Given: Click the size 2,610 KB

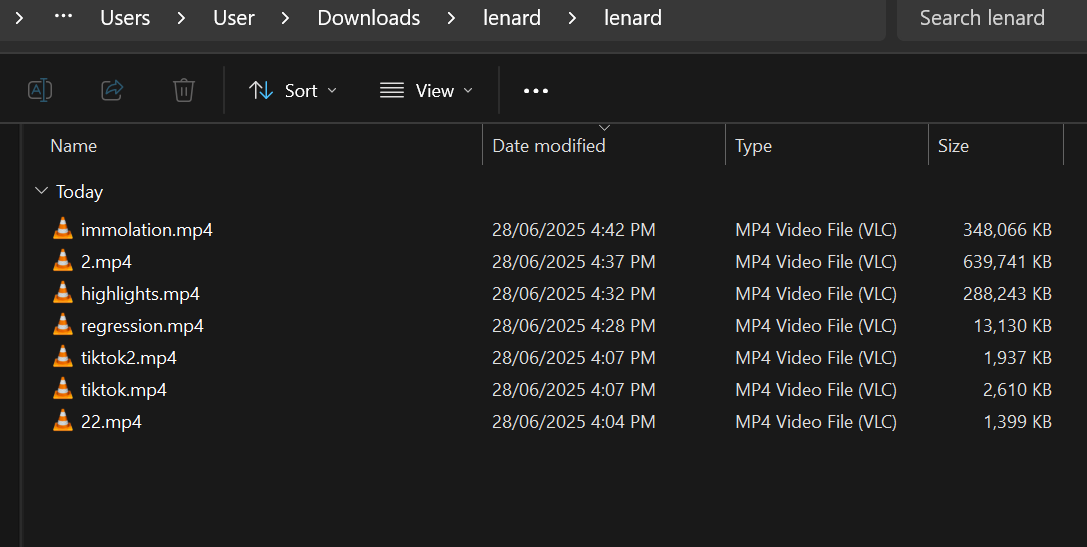Looking at the screenshot, I should click(x=1018, y=390).
